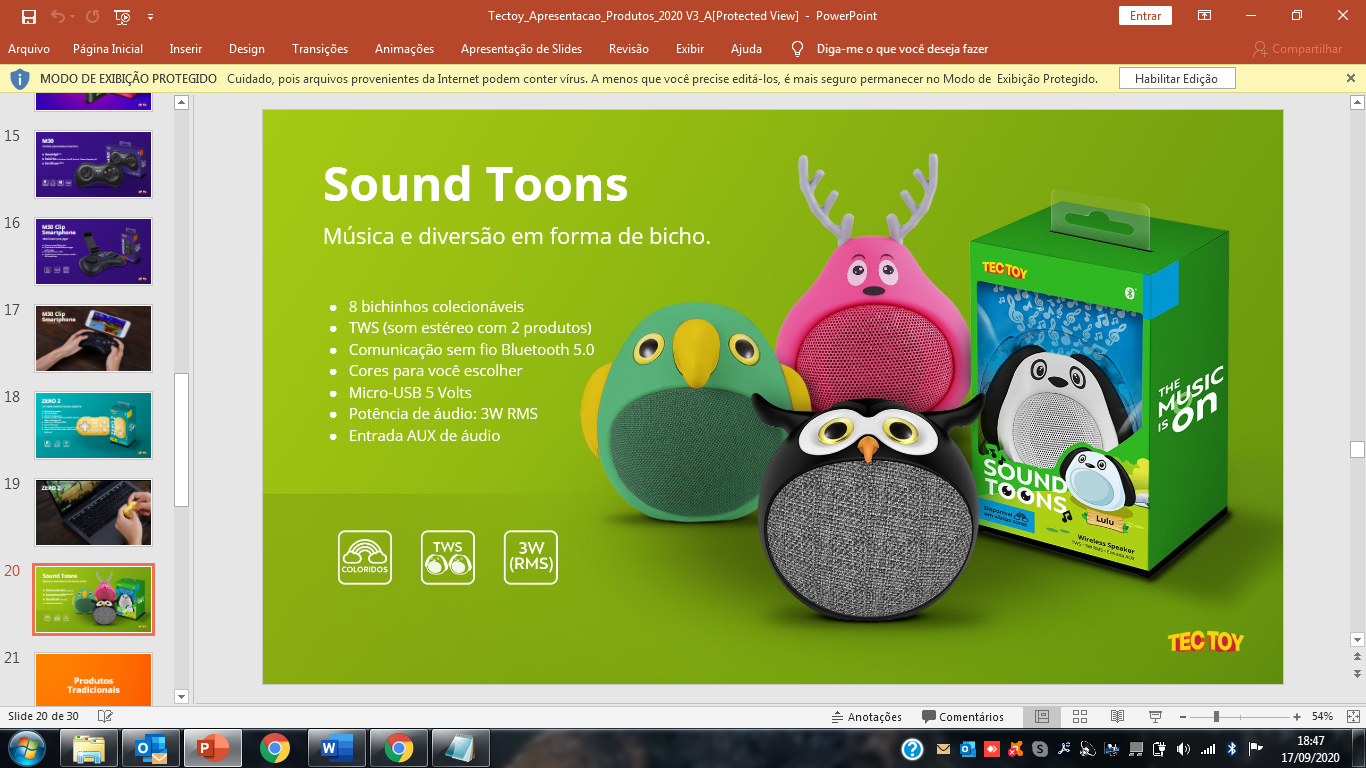Click the 3W (RMS) icon on slide
The width and height of the screenshot is (1366, 768).
(531, 558)
